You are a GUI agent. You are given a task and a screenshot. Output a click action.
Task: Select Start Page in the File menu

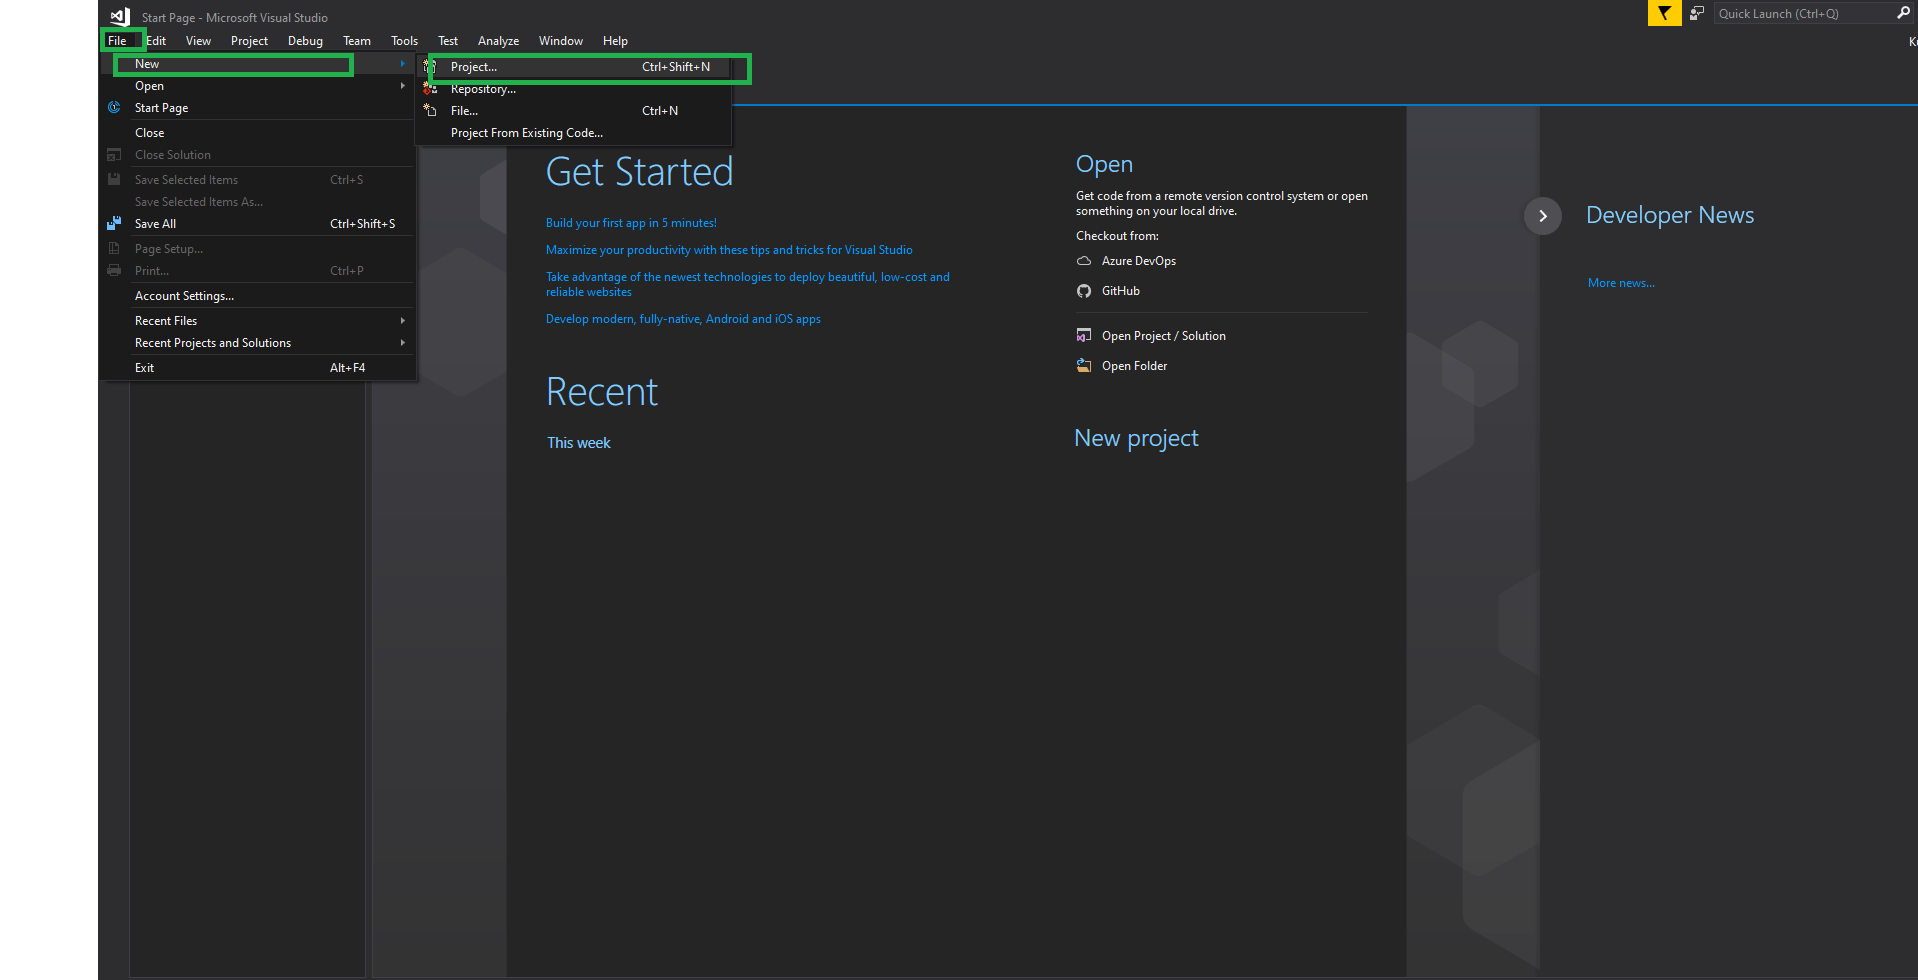258,108
